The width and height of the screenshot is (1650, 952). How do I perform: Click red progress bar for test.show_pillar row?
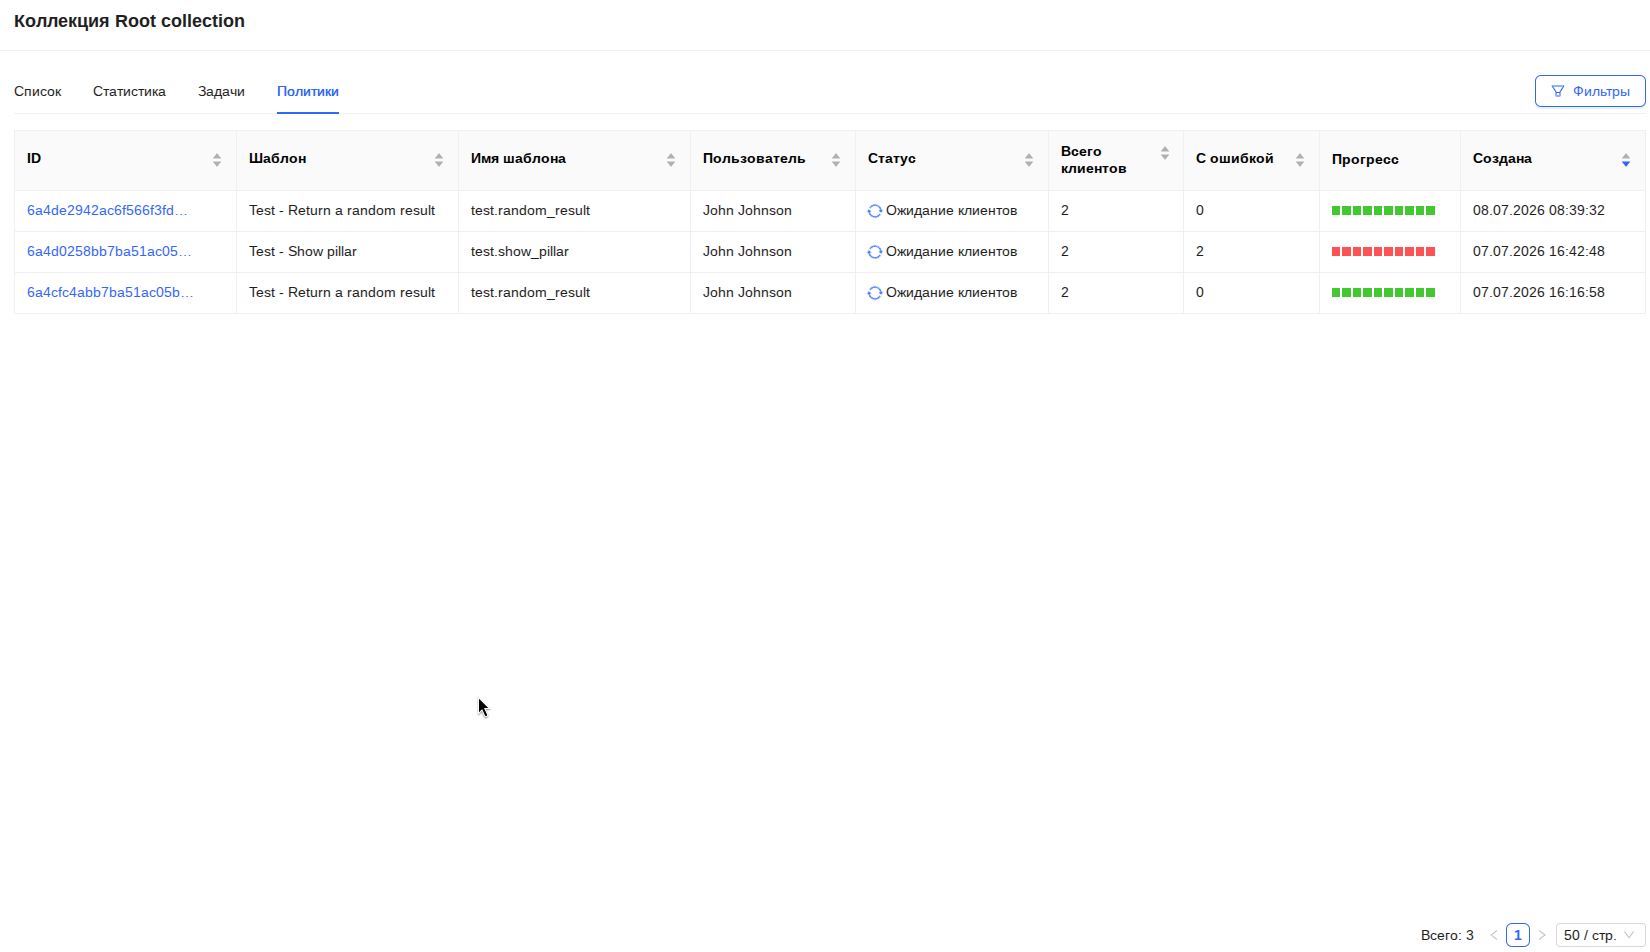pos(1383,252)
